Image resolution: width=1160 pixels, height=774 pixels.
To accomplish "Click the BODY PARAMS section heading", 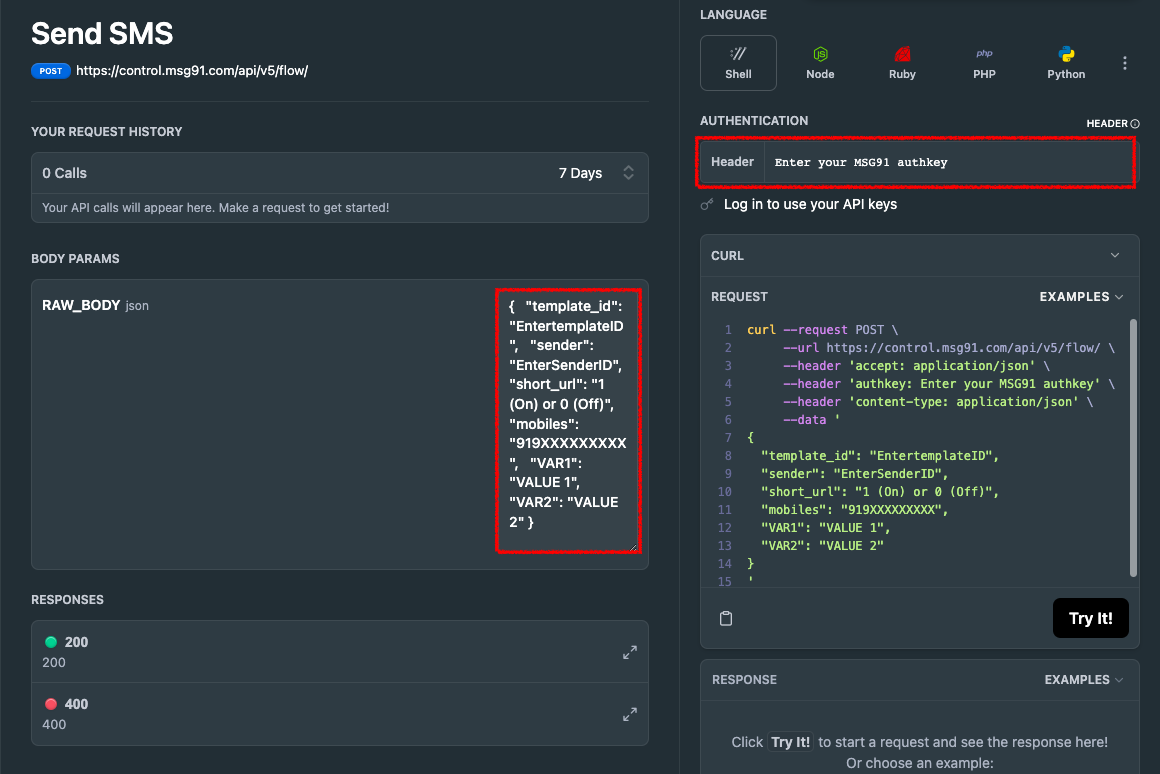I will pos(75,258).
